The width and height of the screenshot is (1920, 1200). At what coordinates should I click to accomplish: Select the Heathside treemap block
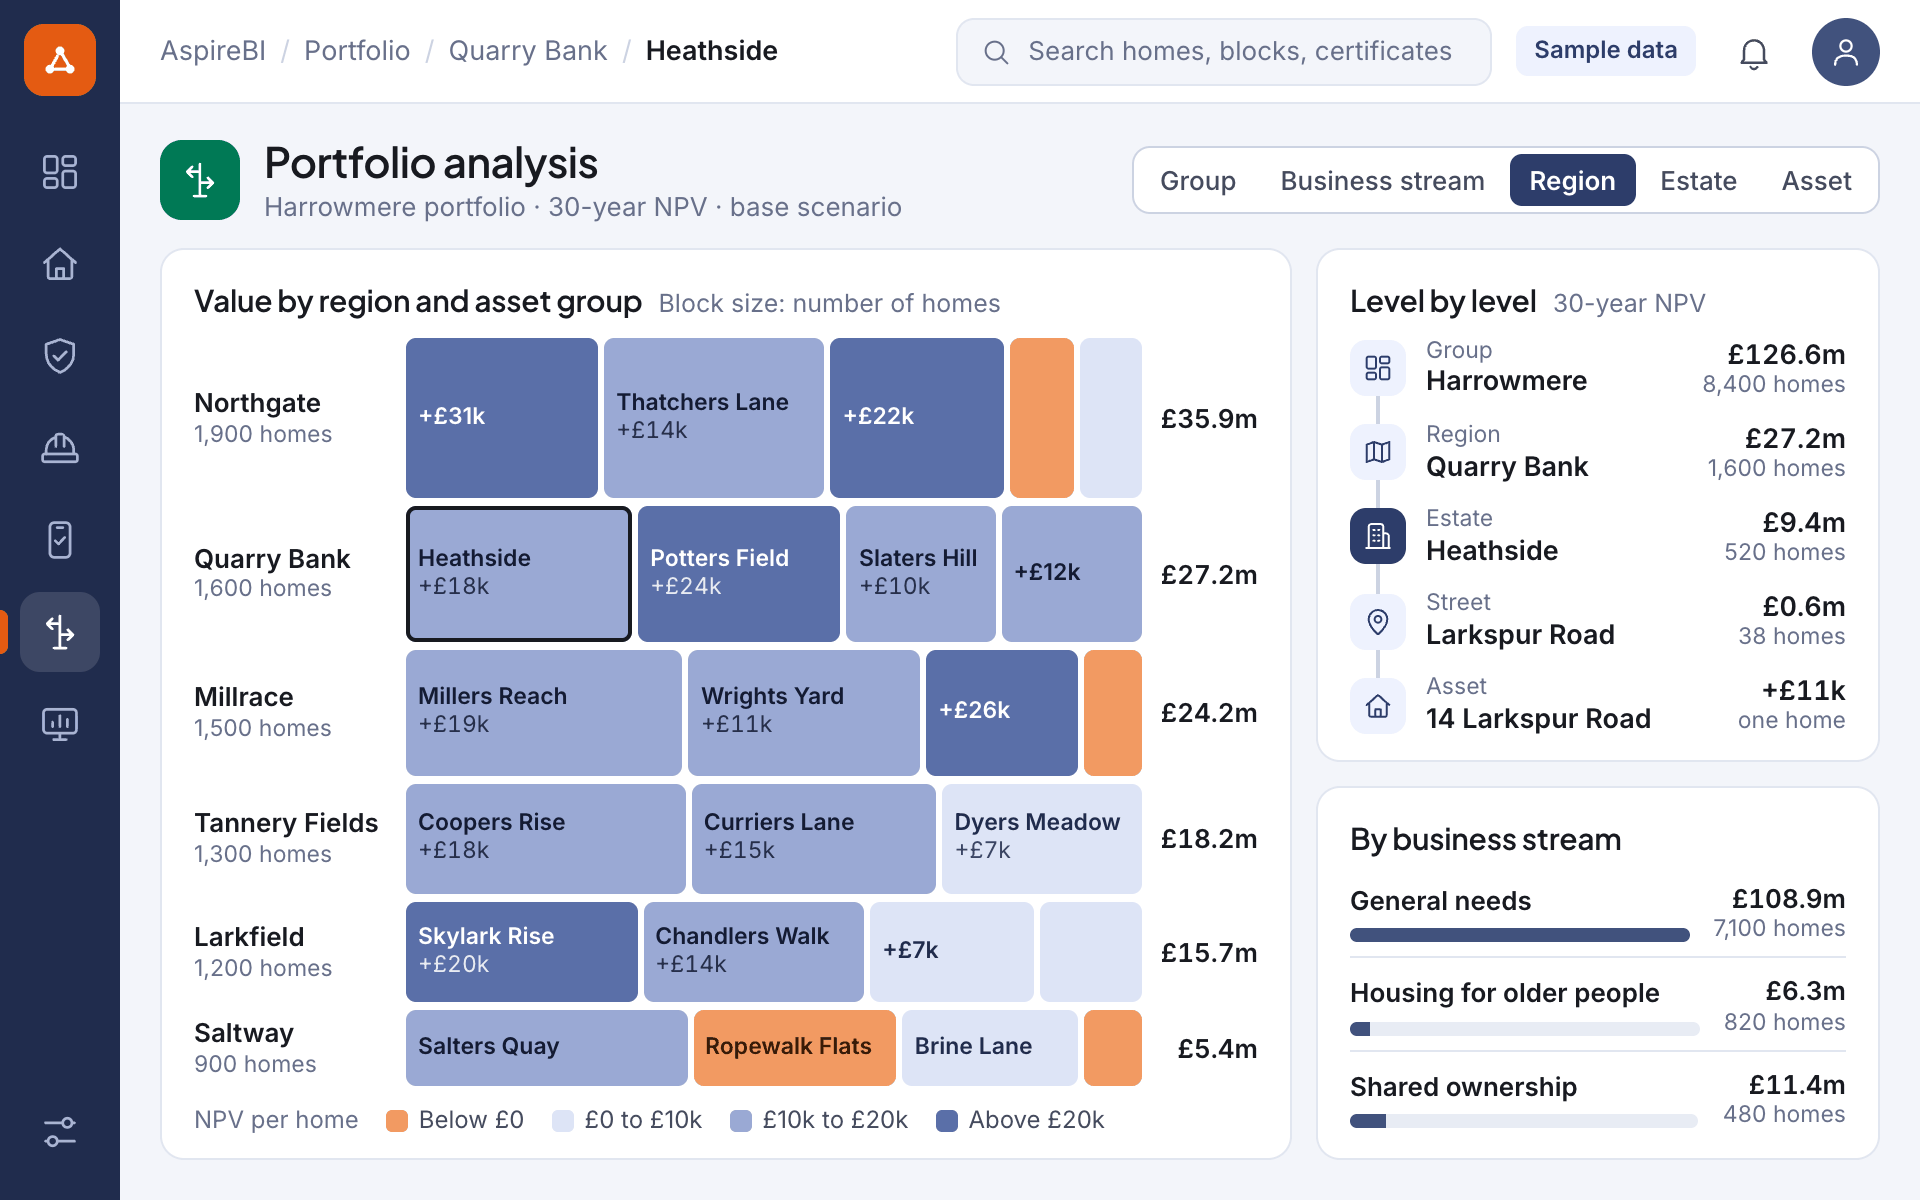pyautogui.click(x=518, y=573)
